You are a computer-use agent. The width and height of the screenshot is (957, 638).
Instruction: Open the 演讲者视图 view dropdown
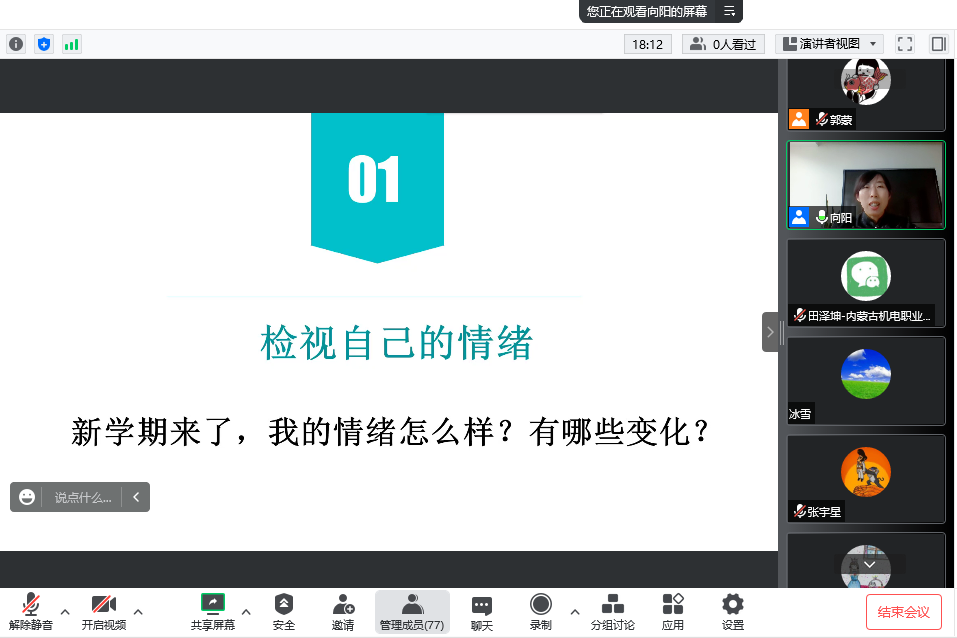coord(830,44)
